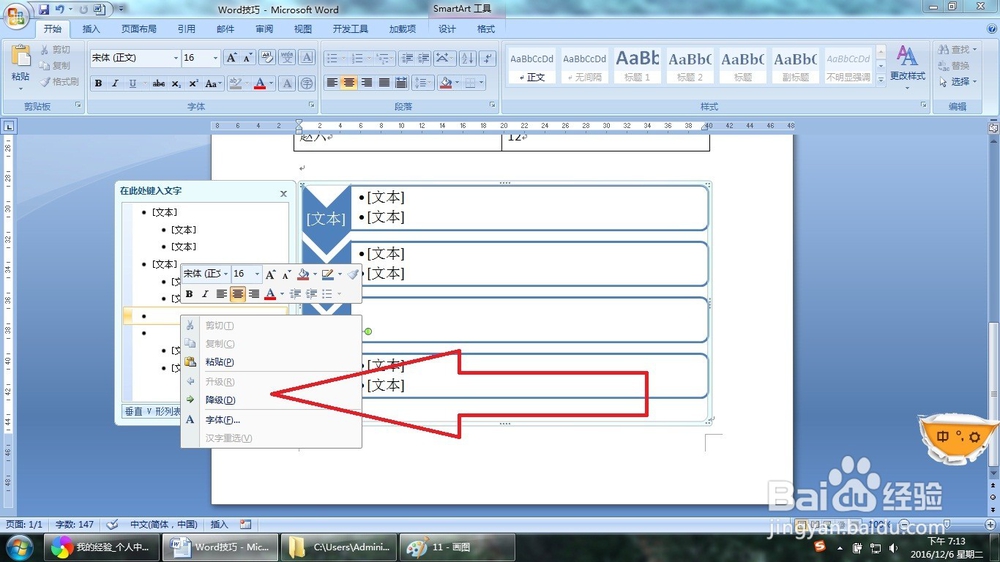The height and width of the screenshot is (562, 1000).
Task: Apply numbered list in ribbon
Action: pos(357,58)
